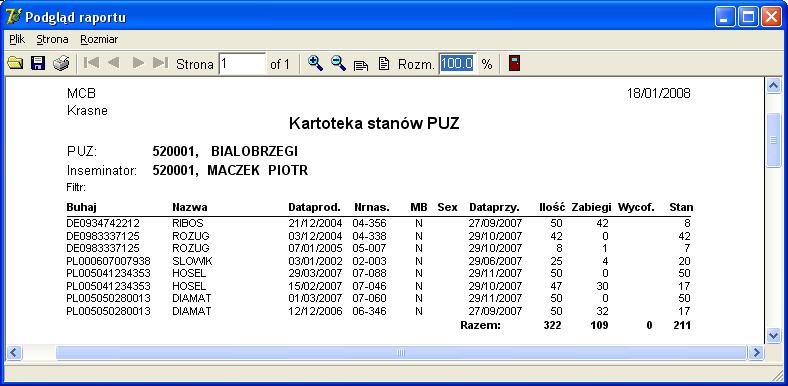Screen dimensions: 788x386
Task: Click the 'Zabiegi' column header
Action: click(592, 207)
